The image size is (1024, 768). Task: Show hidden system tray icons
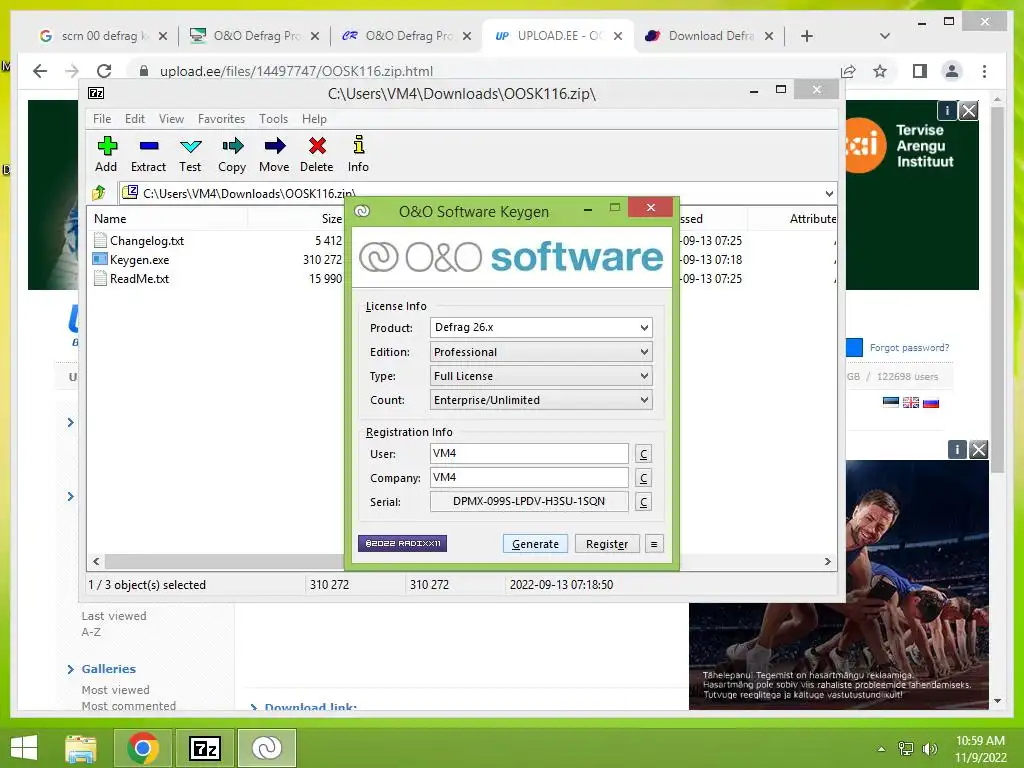(881, 749)
